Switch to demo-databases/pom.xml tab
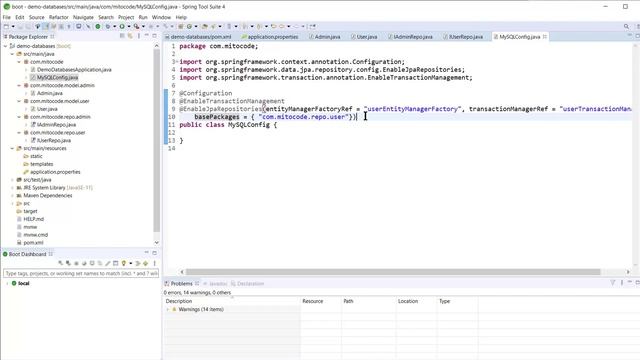The image size is (640, 360). coord(198,37)
